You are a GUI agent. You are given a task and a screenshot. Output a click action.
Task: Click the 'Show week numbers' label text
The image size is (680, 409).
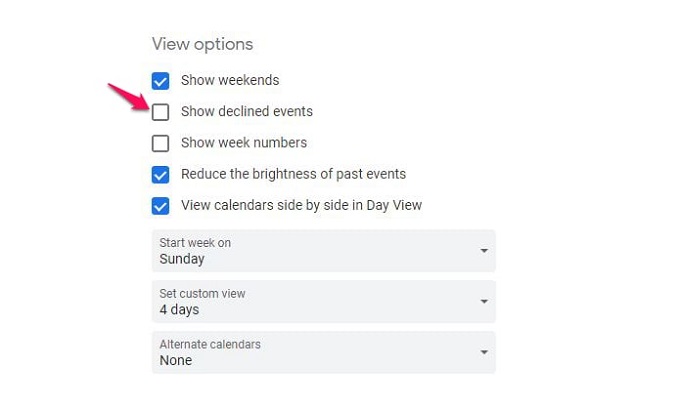244,143
